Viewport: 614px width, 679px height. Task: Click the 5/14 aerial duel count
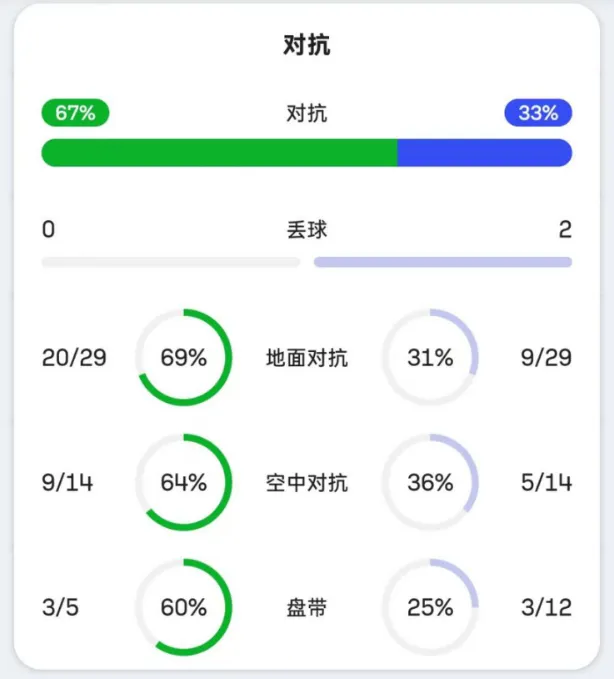pyautogui.click(x=546, y=483)
